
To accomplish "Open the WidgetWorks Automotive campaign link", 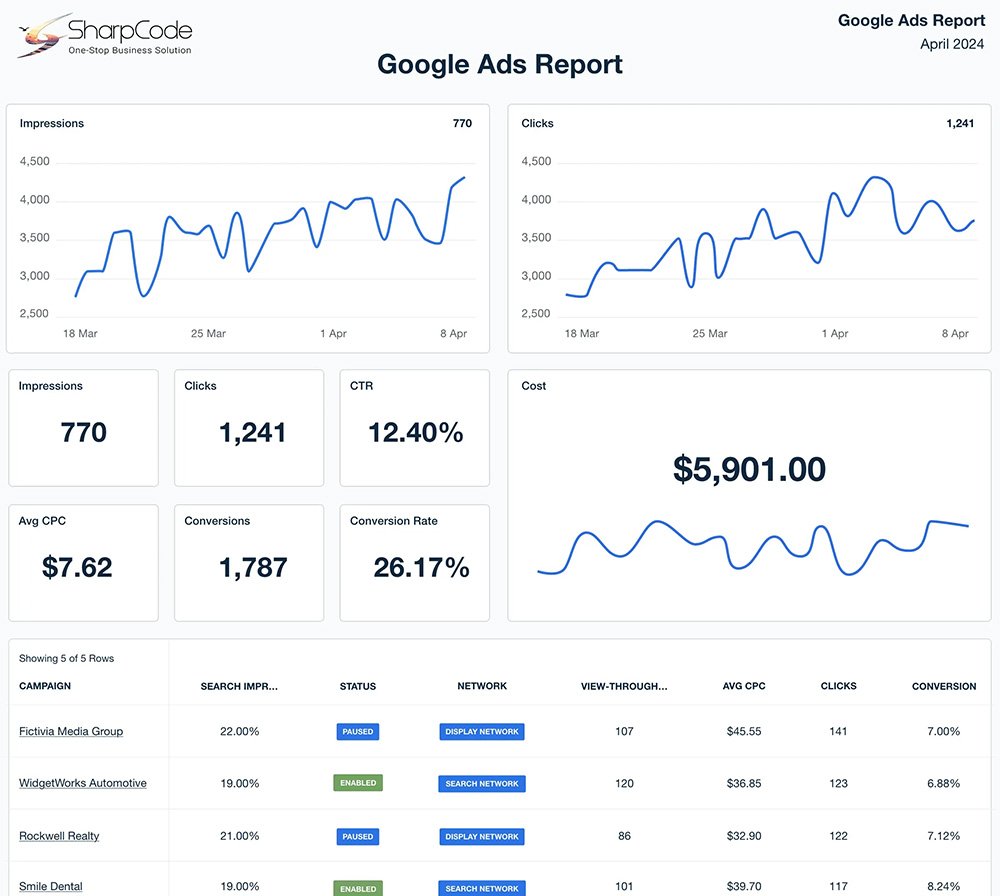I will tap(83, 783).
